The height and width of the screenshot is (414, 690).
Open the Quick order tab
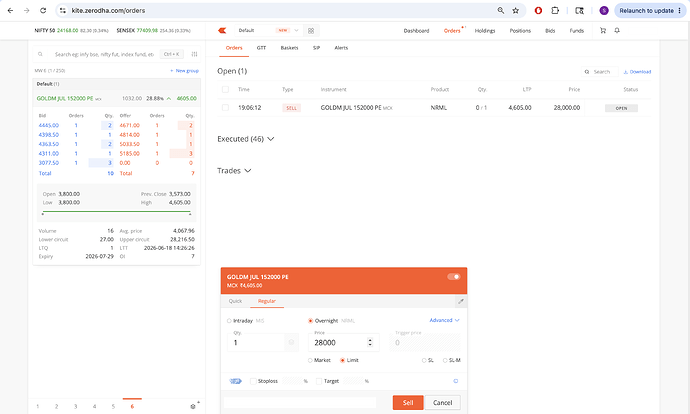(x=235, y=301)
